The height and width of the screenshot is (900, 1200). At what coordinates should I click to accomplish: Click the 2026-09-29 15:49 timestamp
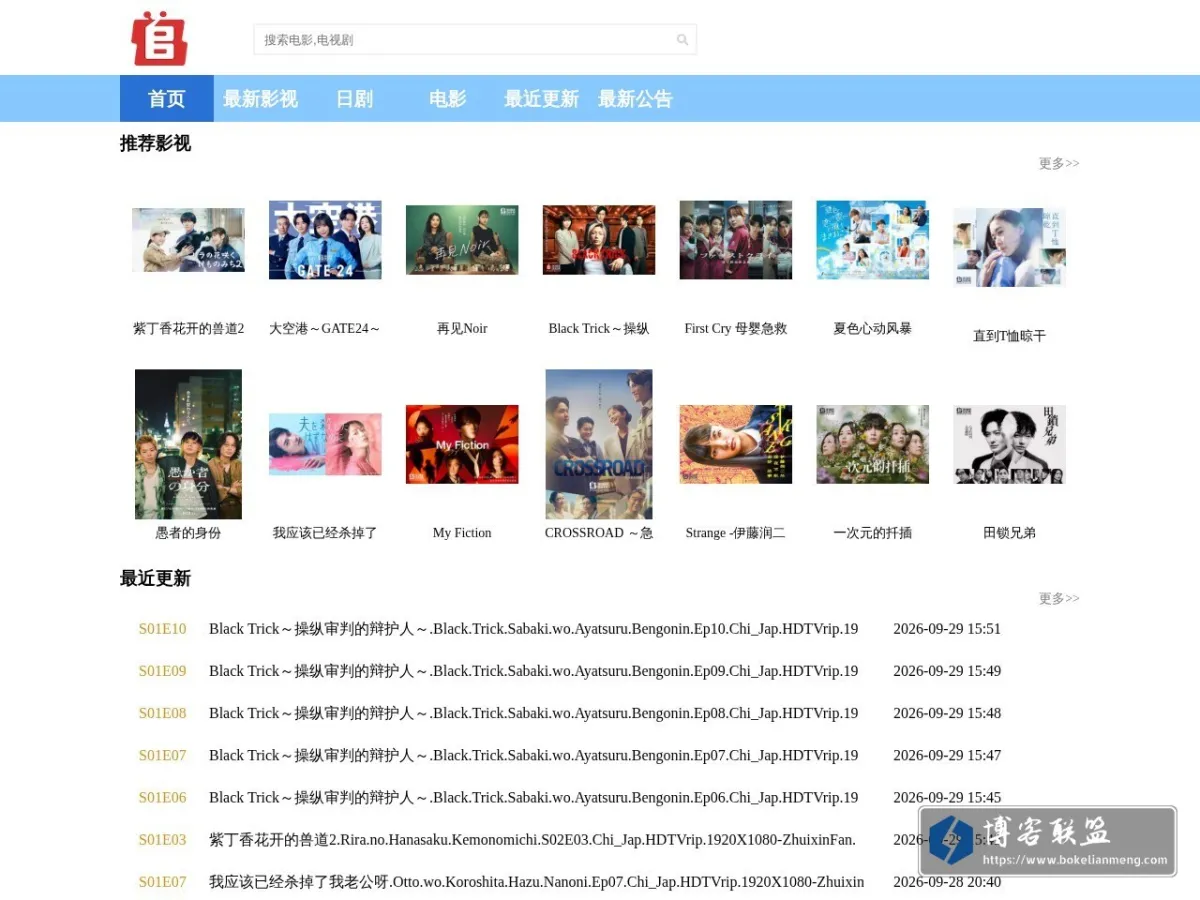click(947, 671)
